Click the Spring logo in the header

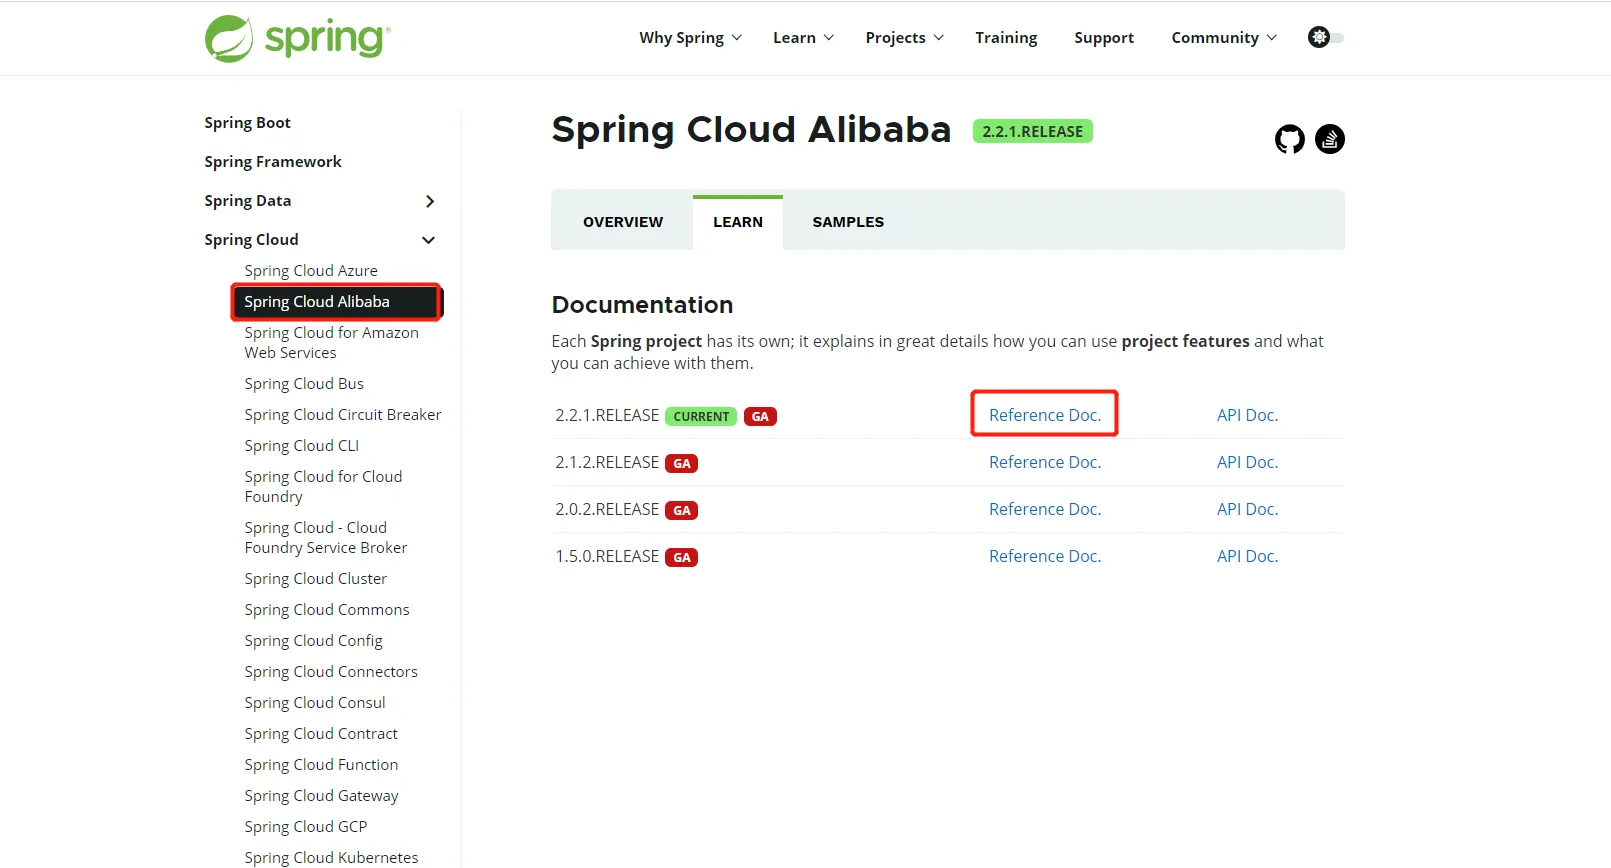[297, 39]
